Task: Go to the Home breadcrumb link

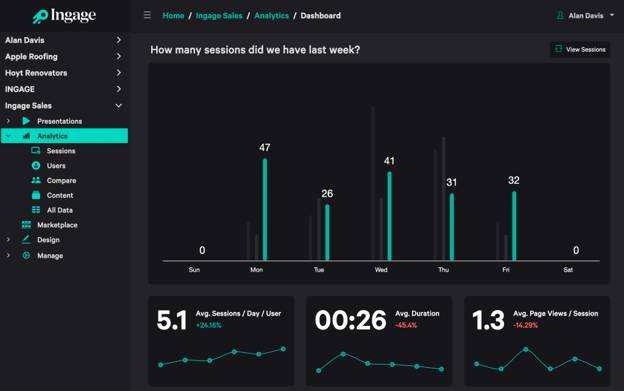Action: [173, 16]
